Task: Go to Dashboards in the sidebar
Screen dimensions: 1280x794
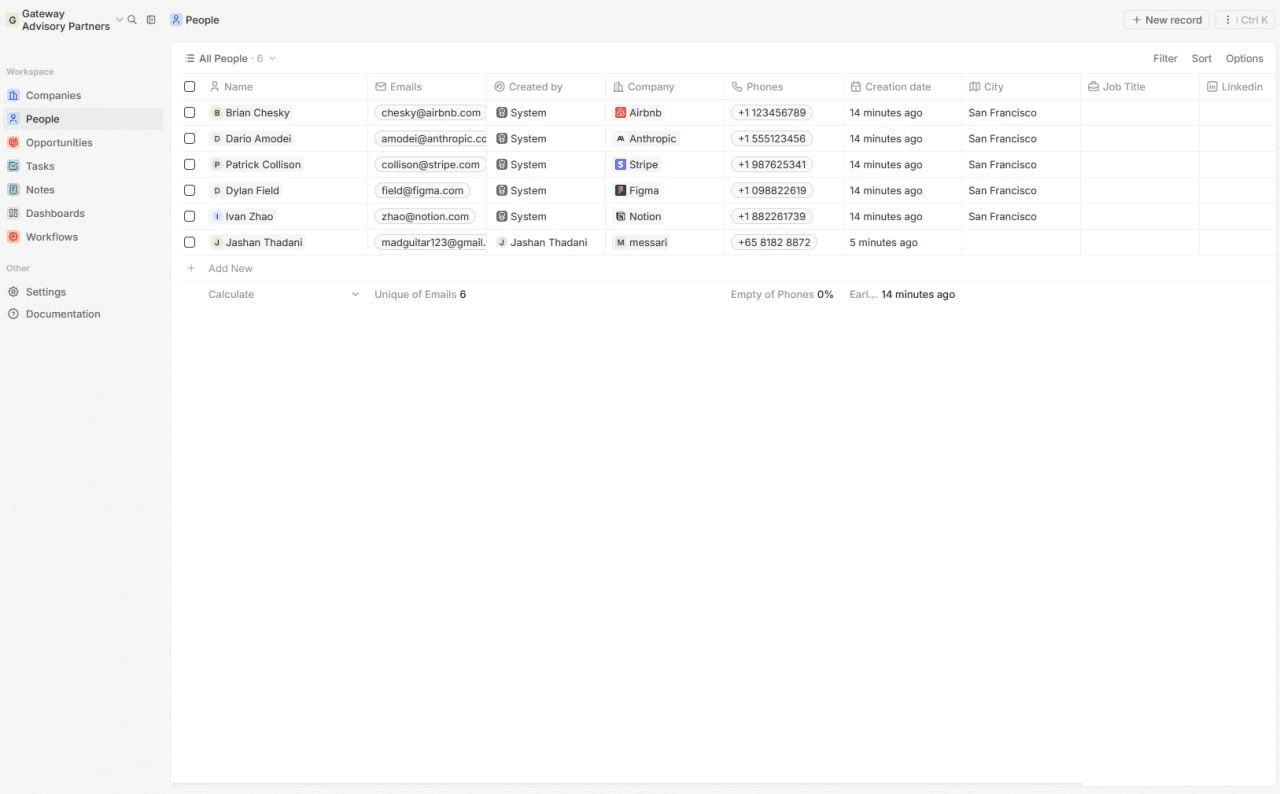Action: (x=83, y=213)
